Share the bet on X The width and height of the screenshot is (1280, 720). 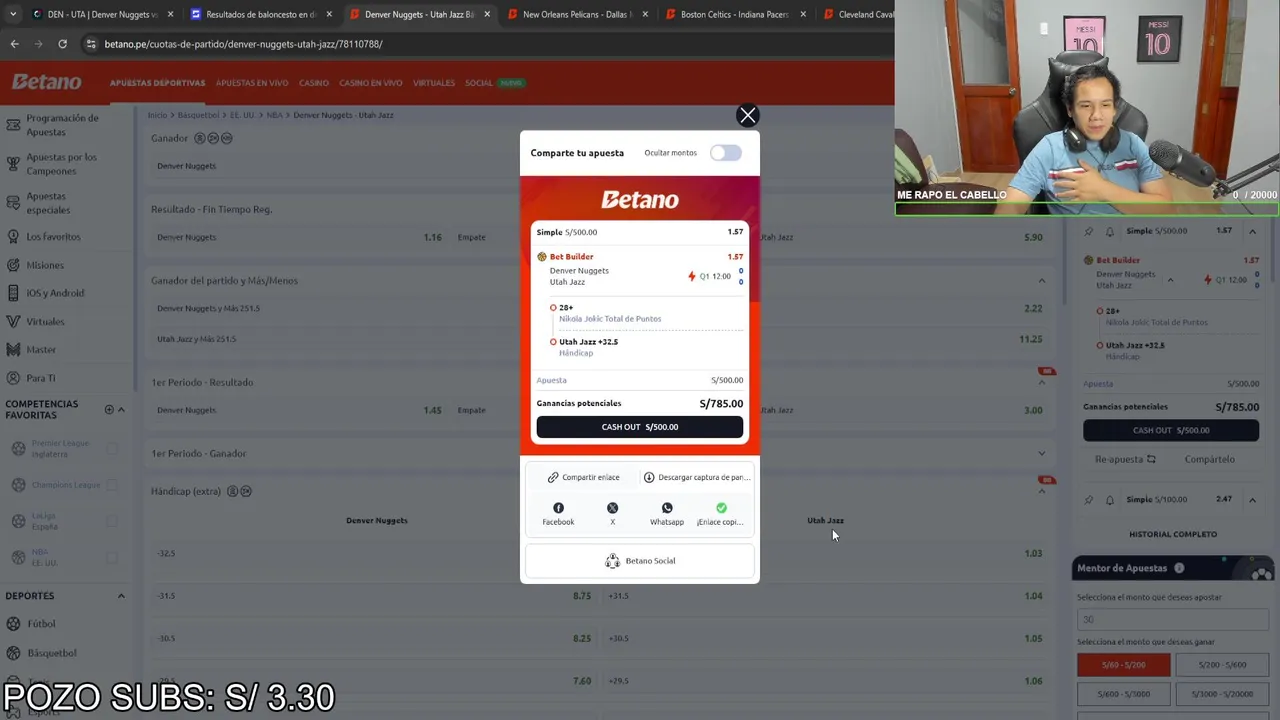tap(612, 514)
